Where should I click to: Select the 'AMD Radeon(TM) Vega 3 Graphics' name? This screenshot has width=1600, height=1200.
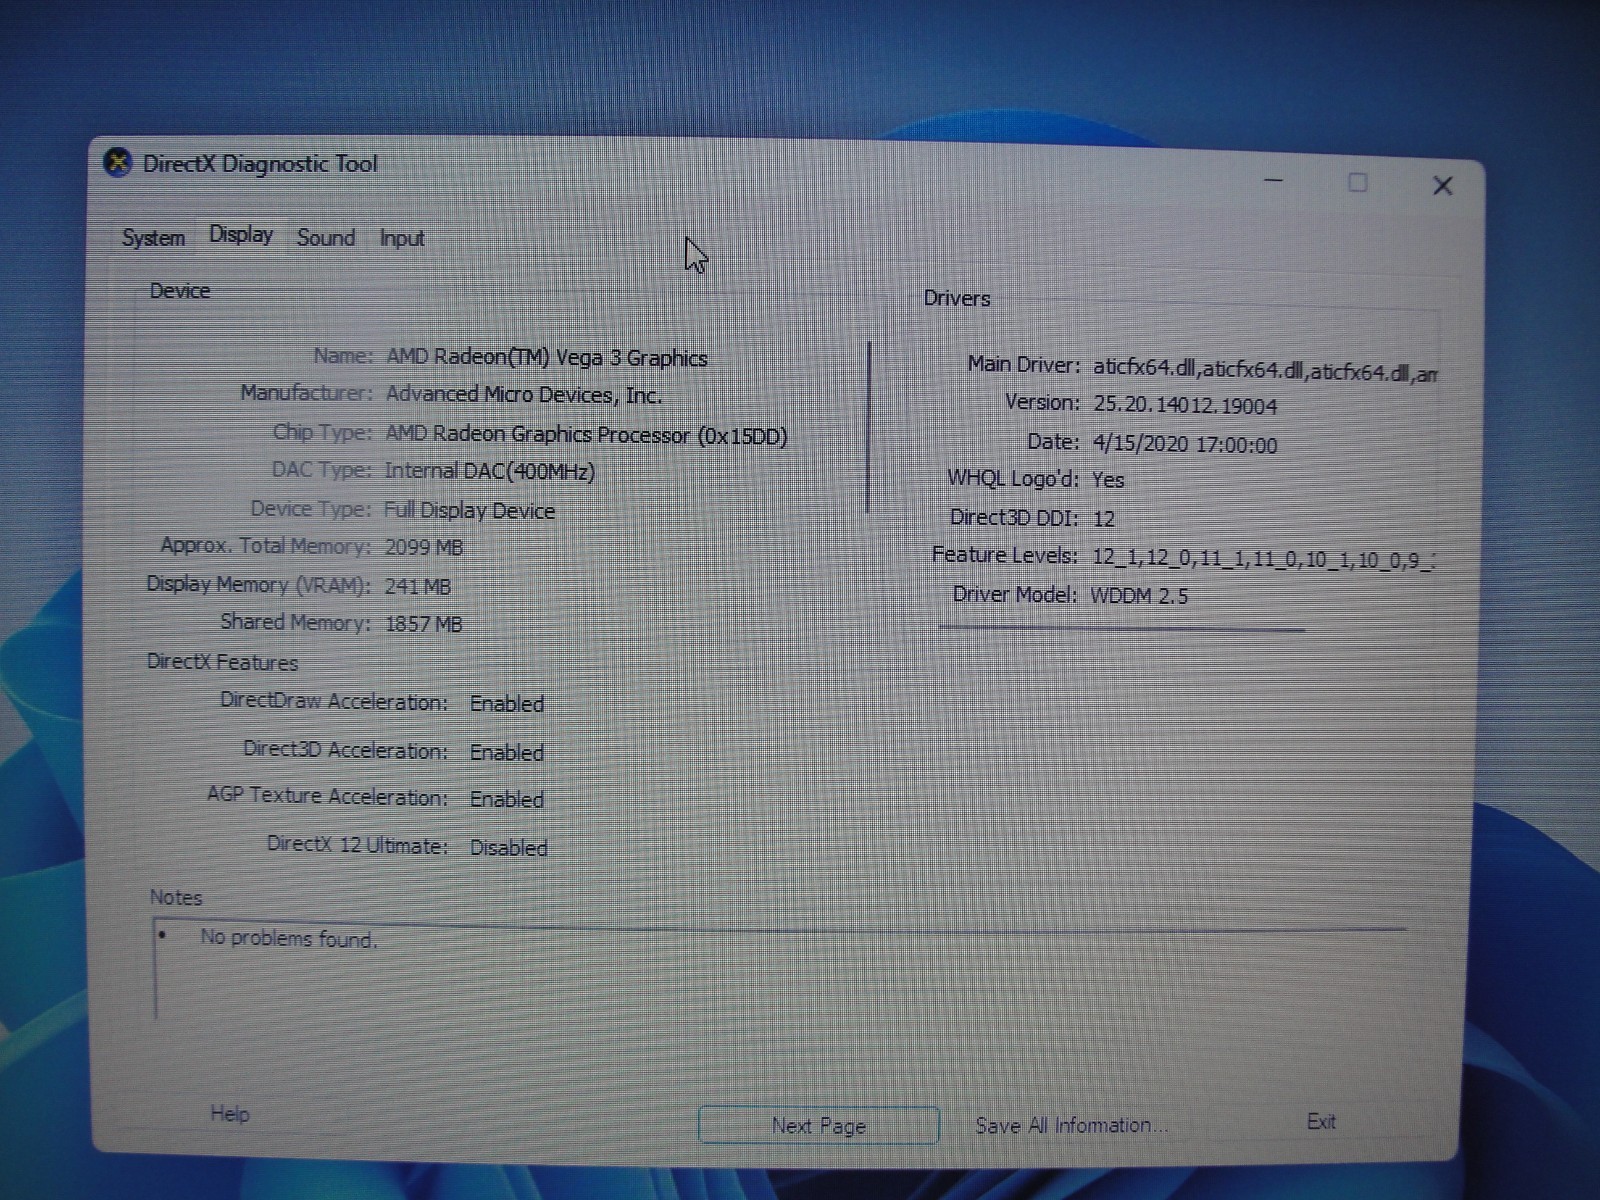(547, 358)
